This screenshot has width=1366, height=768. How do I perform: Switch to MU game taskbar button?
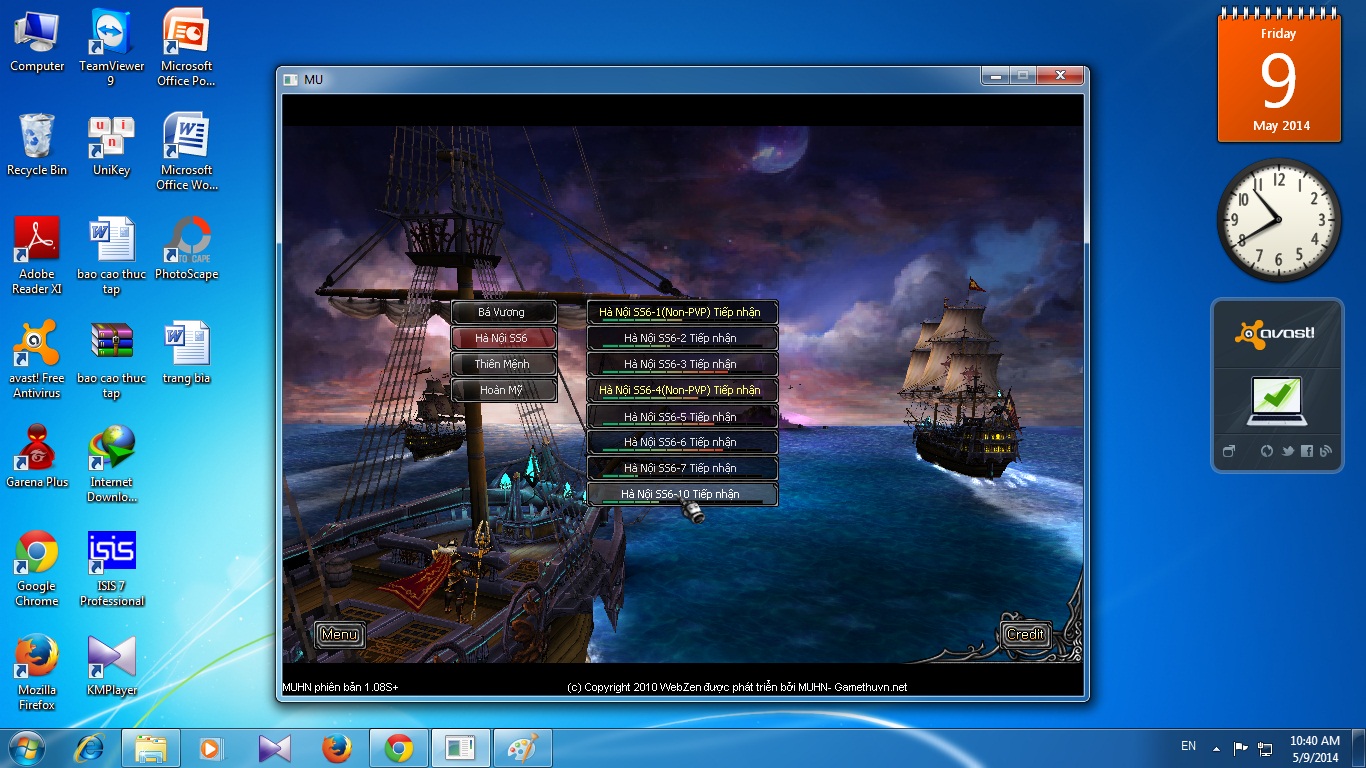click(461, 748)
